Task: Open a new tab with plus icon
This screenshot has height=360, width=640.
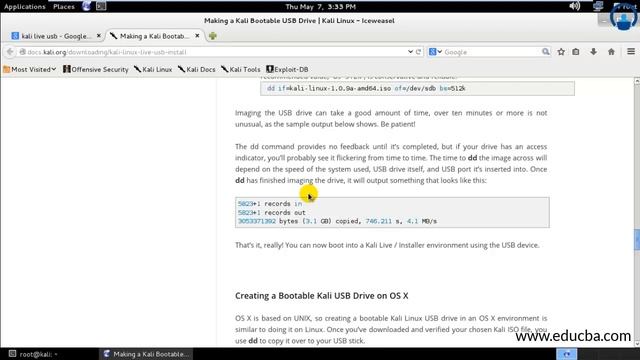Action: 212,36
